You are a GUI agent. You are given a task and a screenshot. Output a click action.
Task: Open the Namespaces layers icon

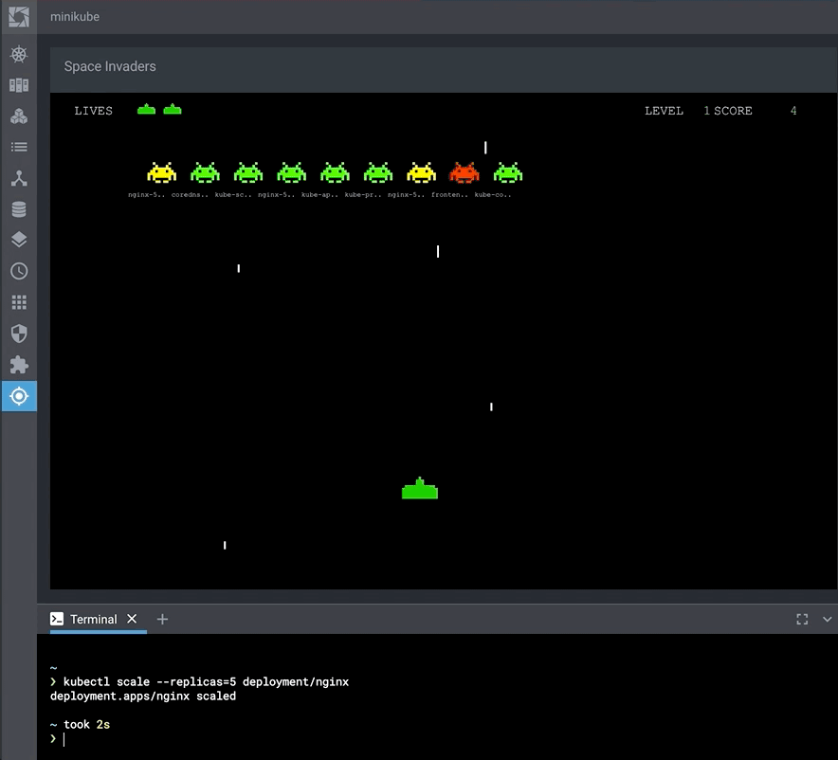tap(19, 239)
